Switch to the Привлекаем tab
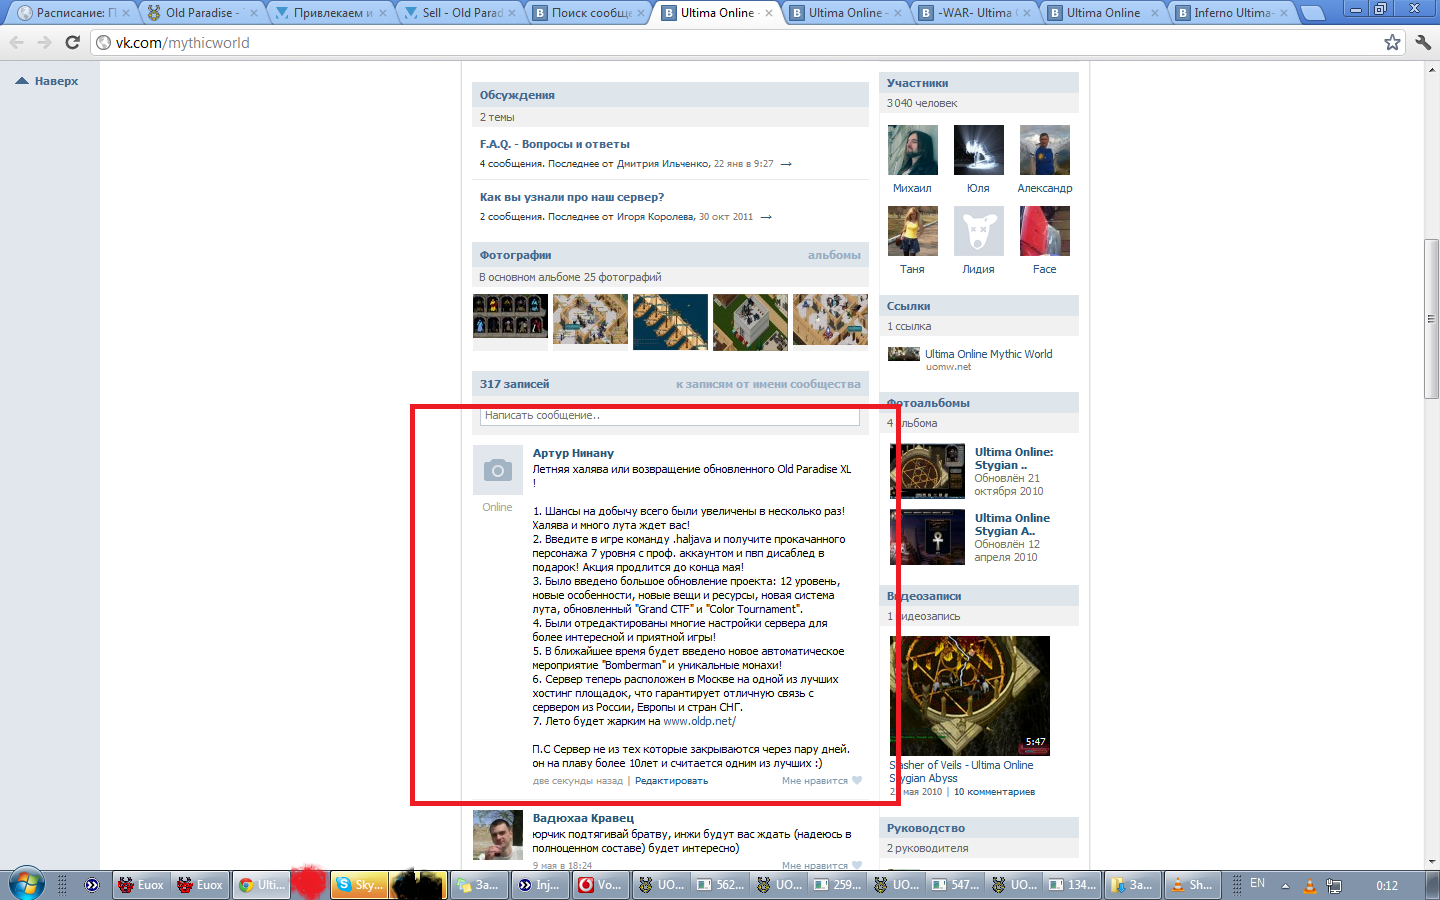This screenshot has height=900, width=1440. pyautogui.click(x=330, y=13)
